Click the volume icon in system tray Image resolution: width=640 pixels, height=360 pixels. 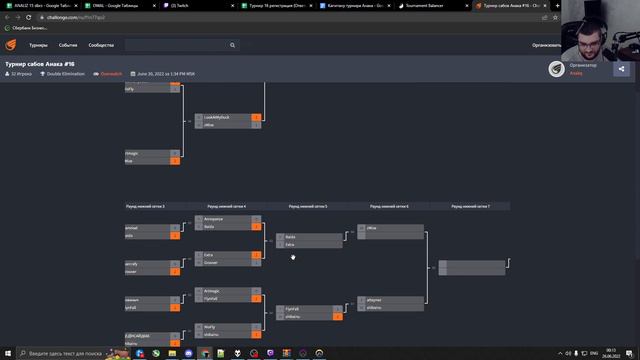click(568, 353)
